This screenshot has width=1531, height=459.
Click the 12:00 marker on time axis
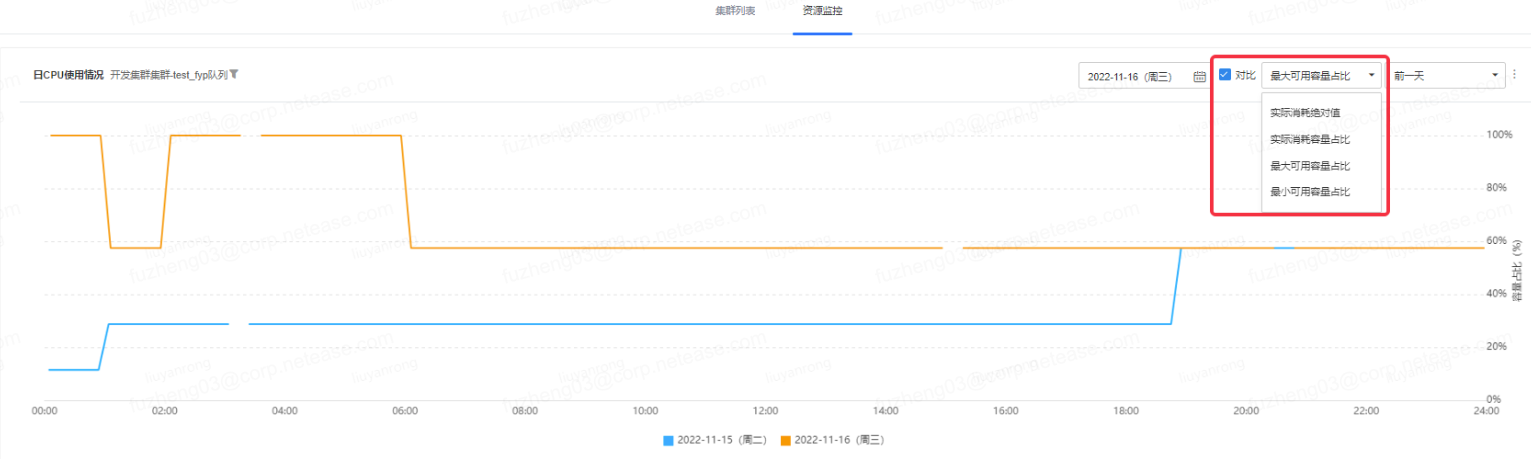click(766, 411)
